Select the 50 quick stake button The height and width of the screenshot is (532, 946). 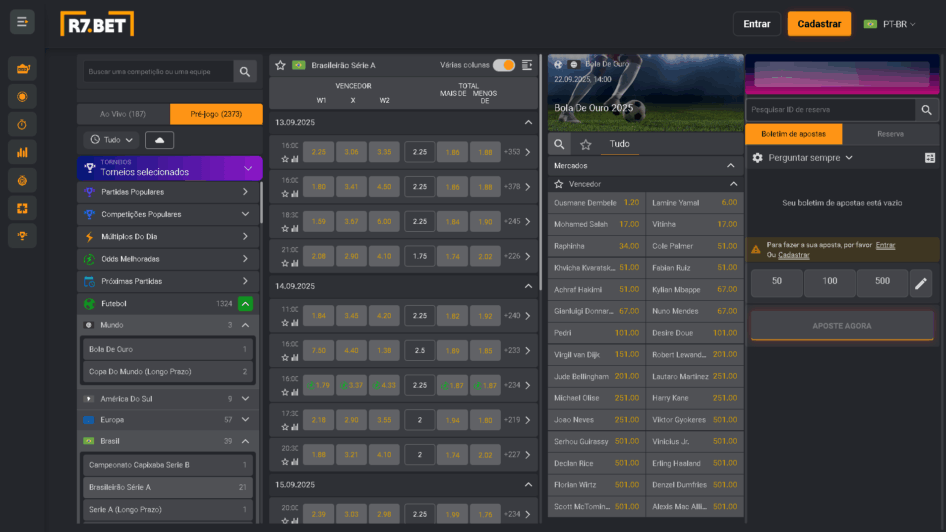(x=777, y=282)
